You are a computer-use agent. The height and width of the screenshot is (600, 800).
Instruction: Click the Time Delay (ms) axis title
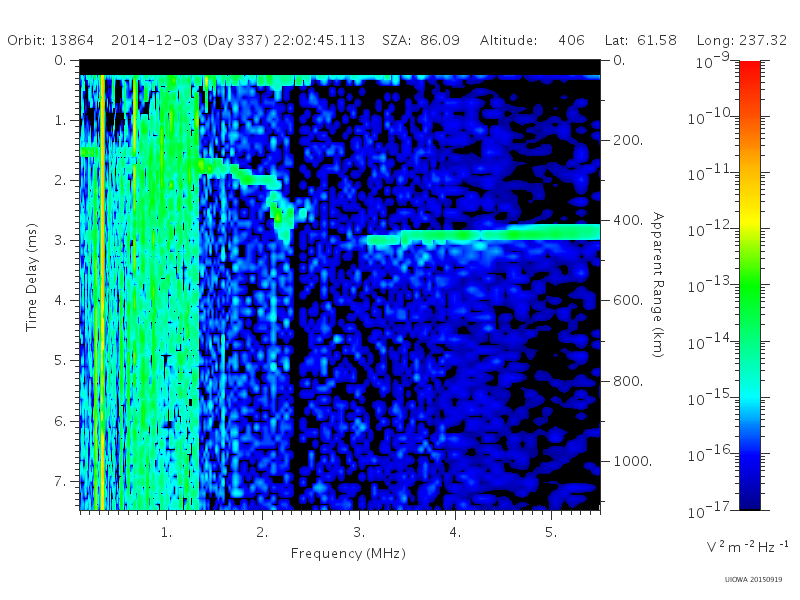click(x=32, y=277)
